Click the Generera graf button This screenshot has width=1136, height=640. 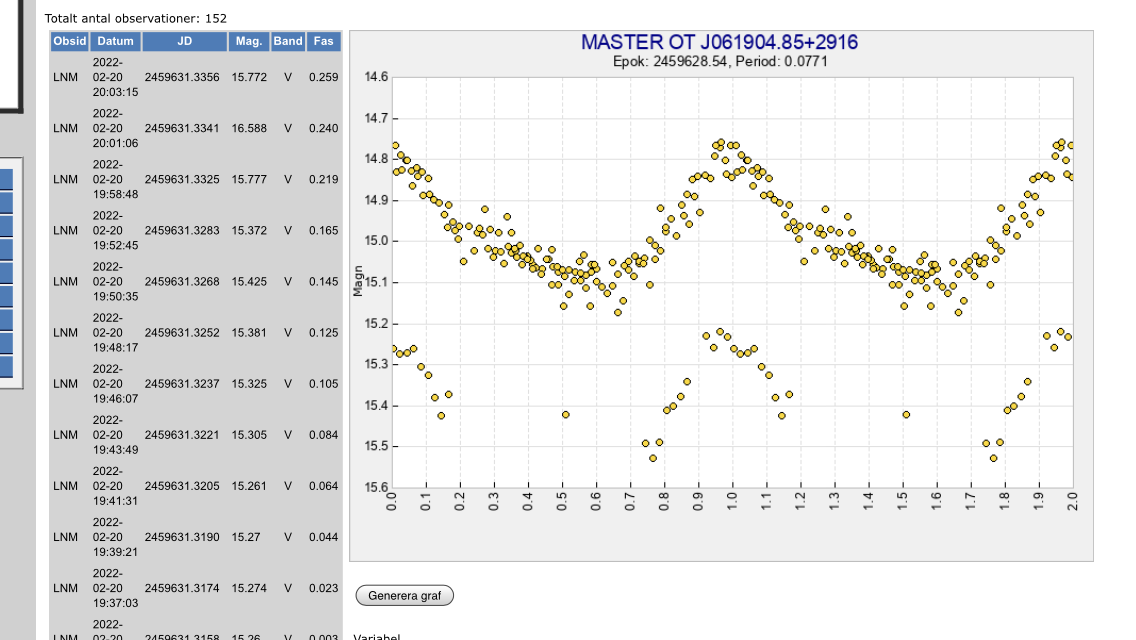(404, 596)
